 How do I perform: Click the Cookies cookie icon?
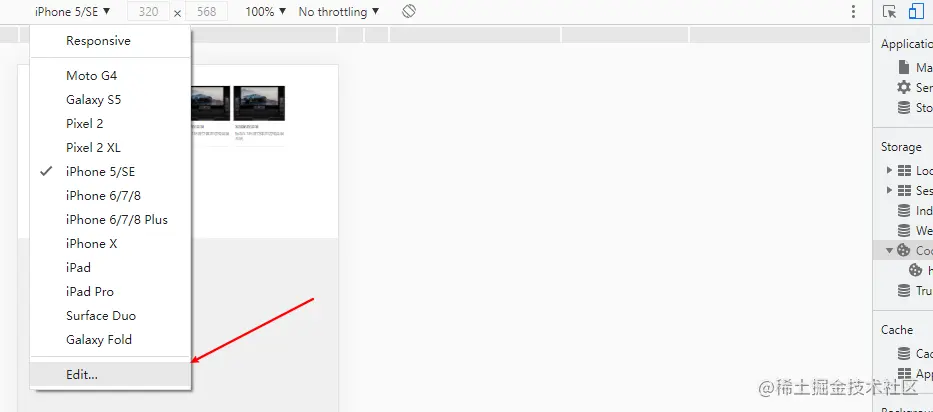[904, 250]
